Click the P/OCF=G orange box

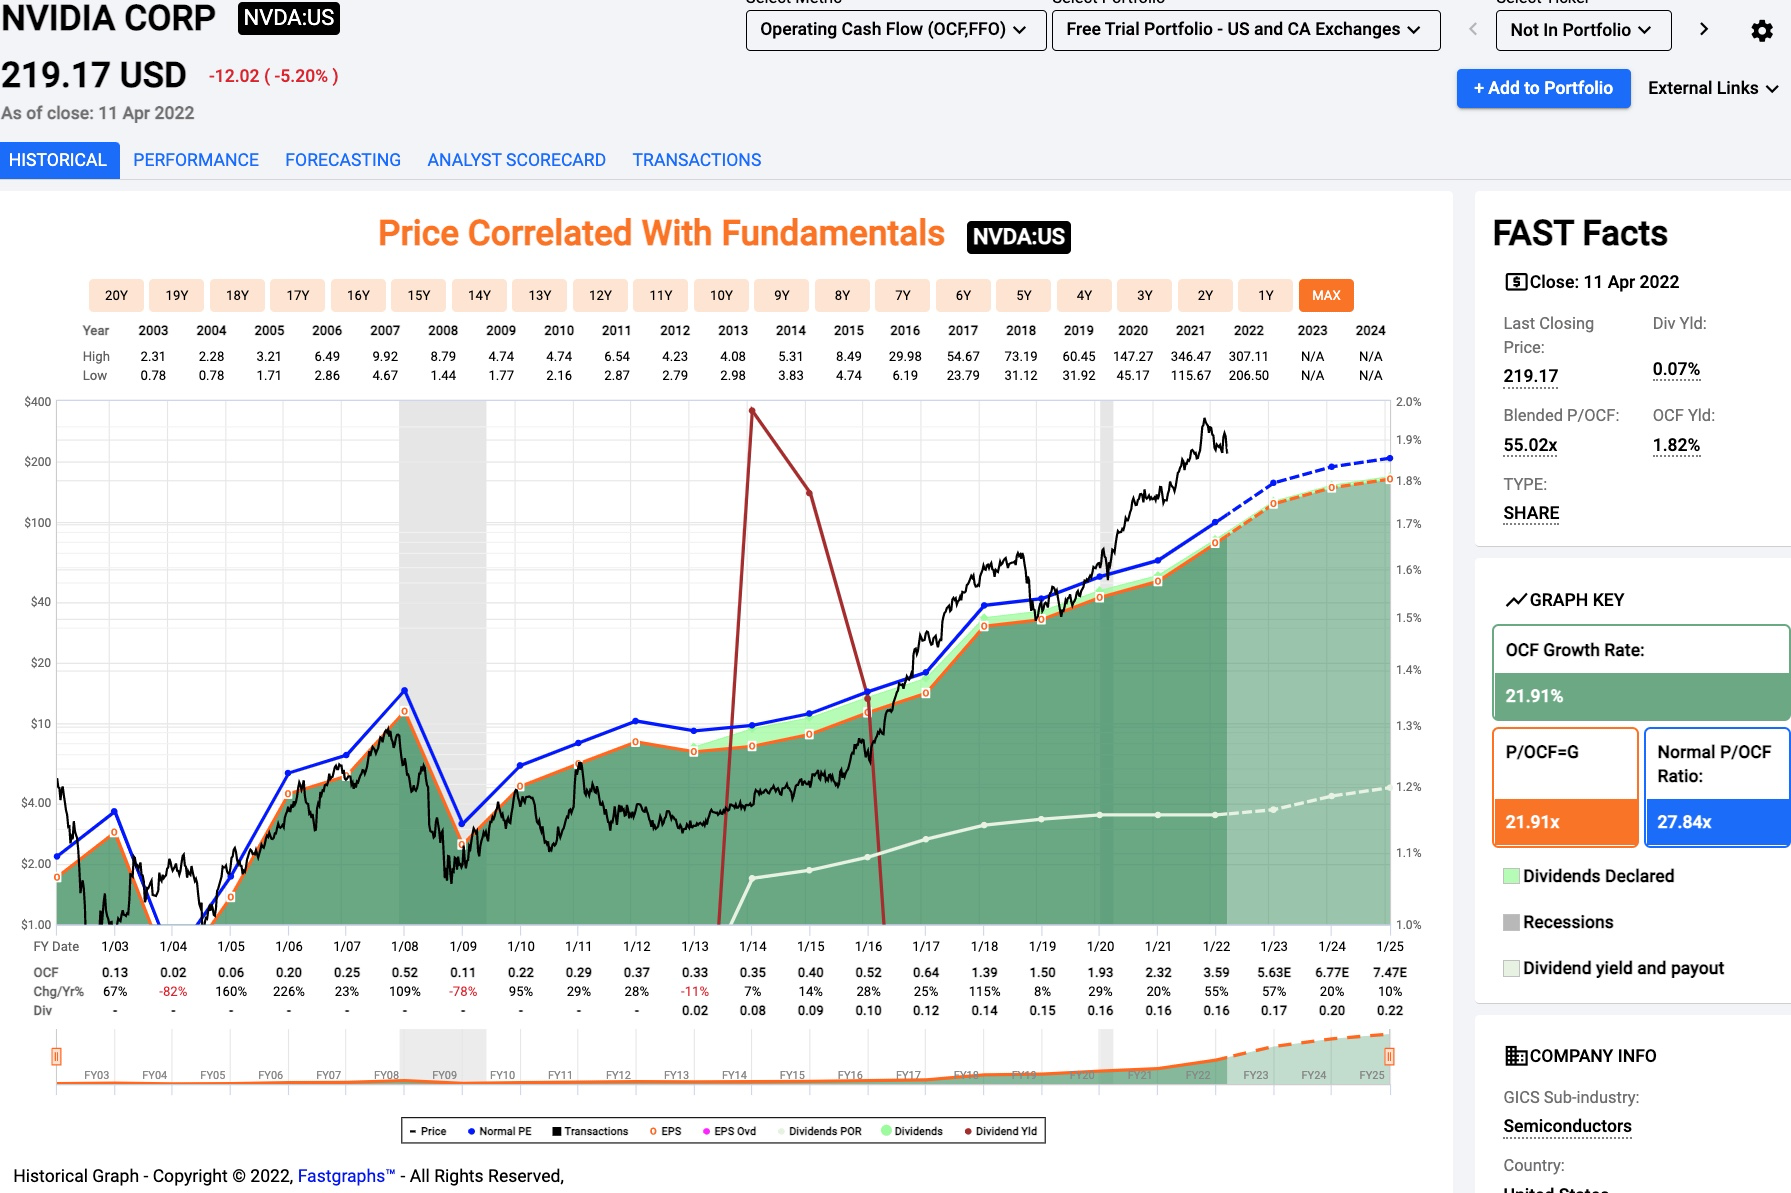click(x=1566, y=787)
